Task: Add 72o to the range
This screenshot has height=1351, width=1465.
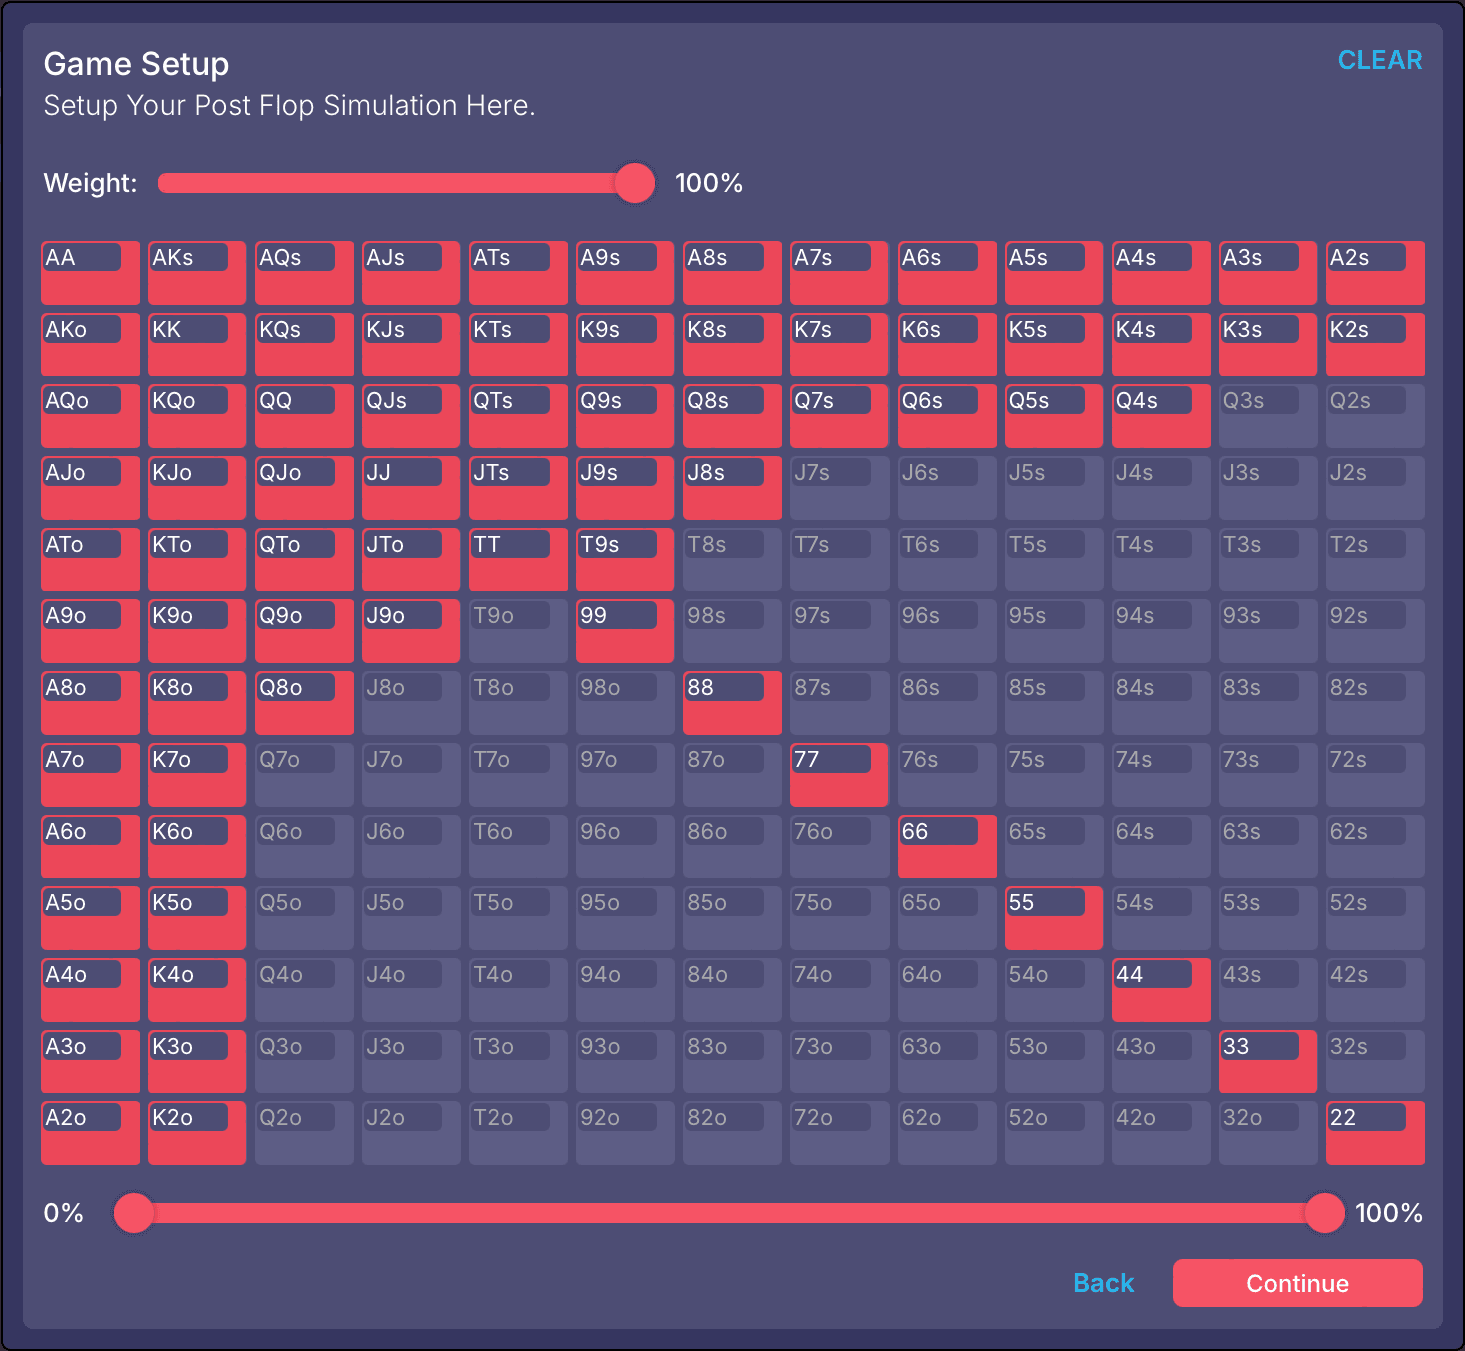Action: coord(839,1133)
